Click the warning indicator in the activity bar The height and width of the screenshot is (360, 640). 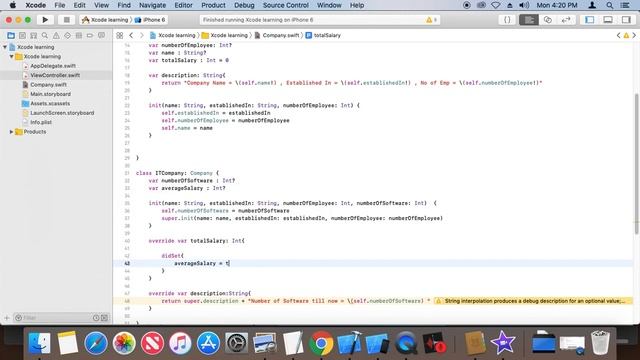point(431,20)
